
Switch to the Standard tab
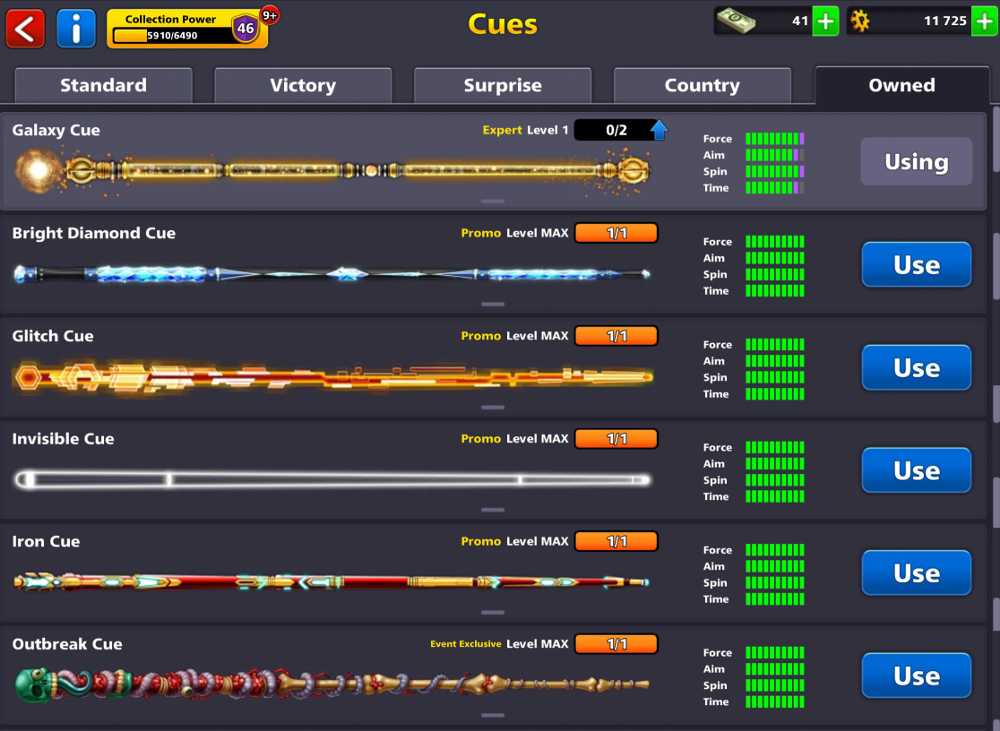click(103, 86)
